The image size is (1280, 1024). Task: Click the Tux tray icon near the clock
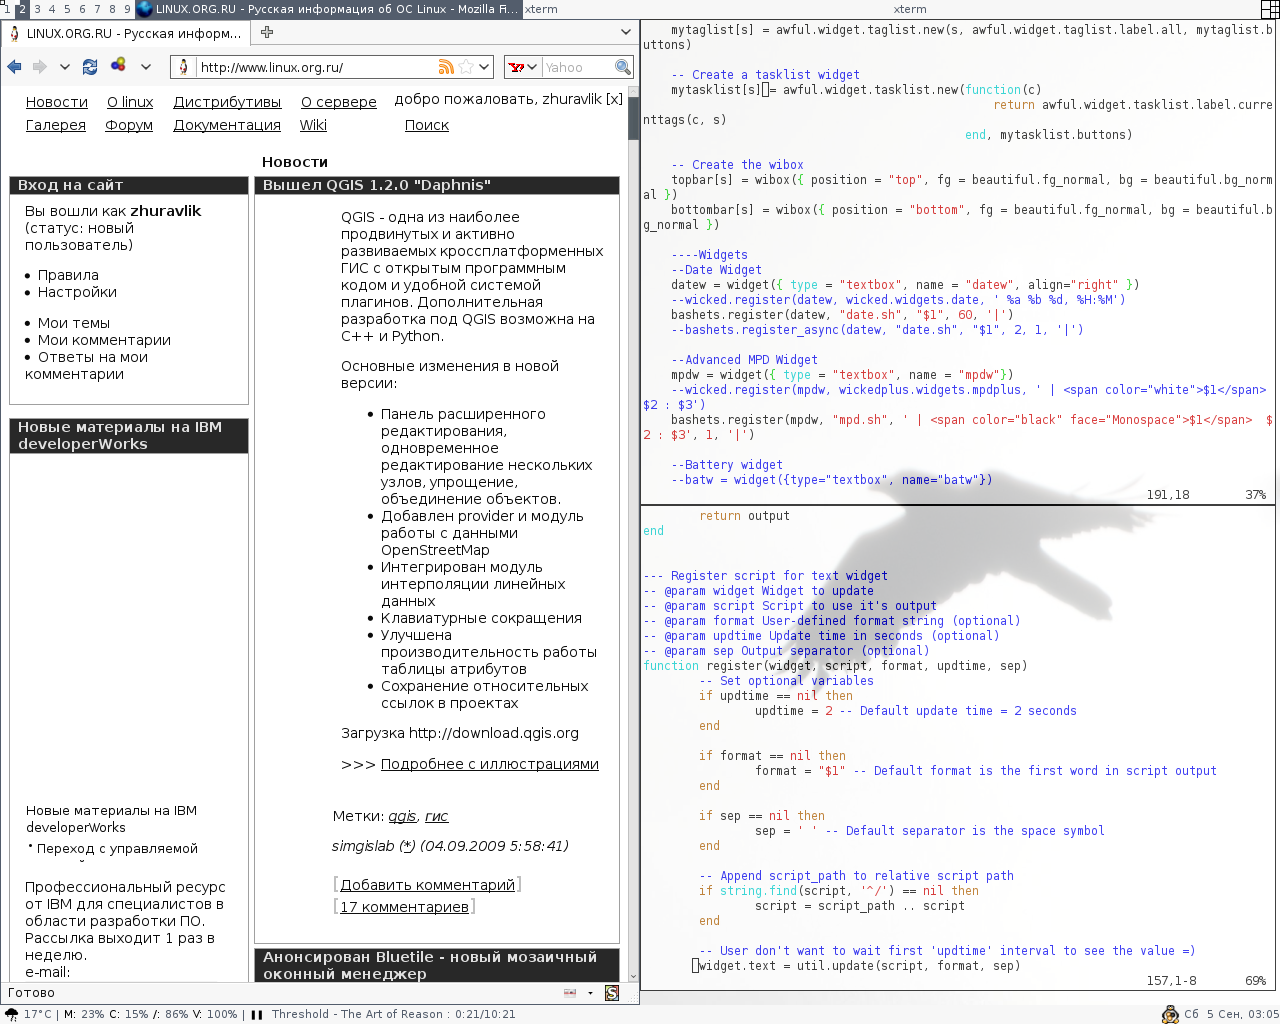pyautogui.click(x=1170, y=1014)
